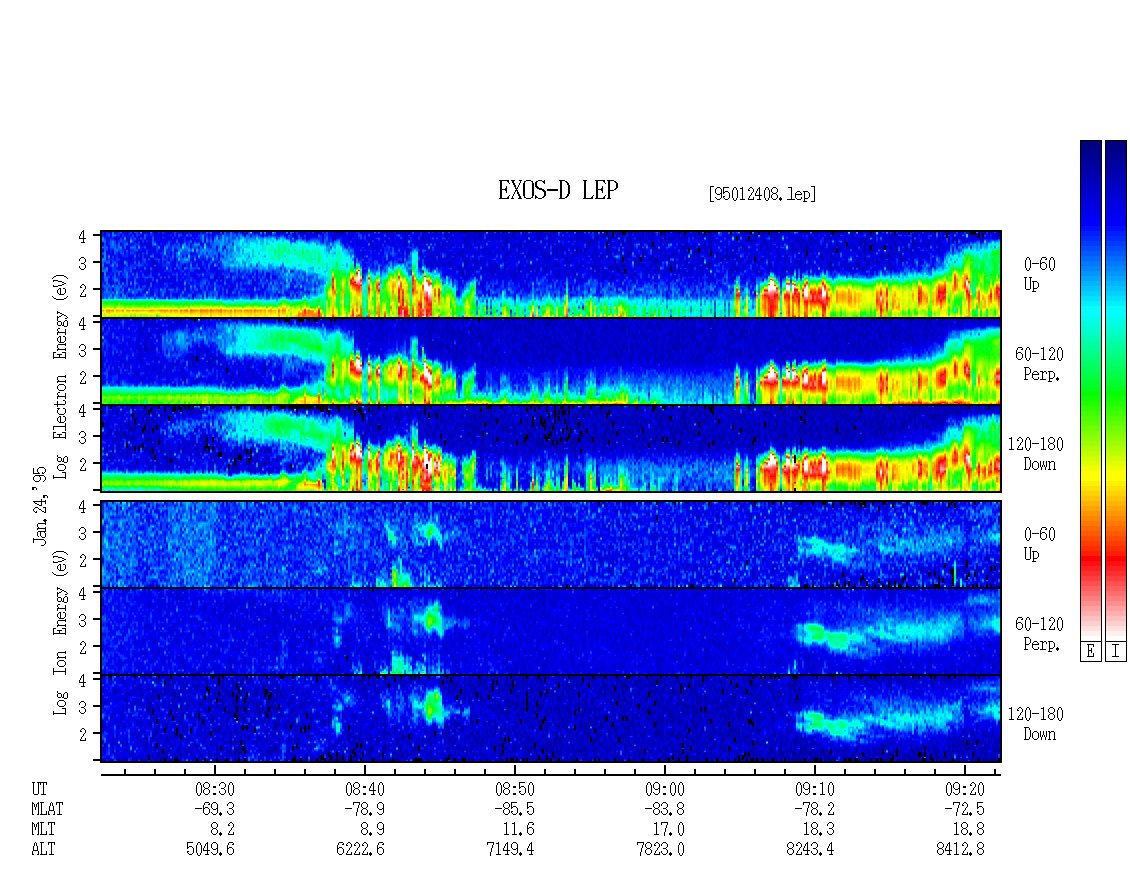Select MLT value 11.6
The height and width of the screenshot is (875, 1130).
tap(519, 830)
